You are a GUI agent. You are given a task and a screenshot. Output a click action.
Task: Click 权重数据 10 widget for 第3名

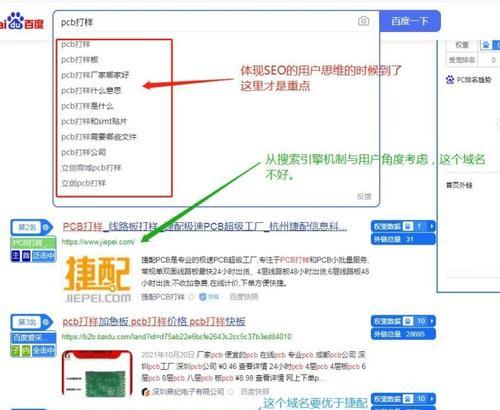(x=403, y=321)
